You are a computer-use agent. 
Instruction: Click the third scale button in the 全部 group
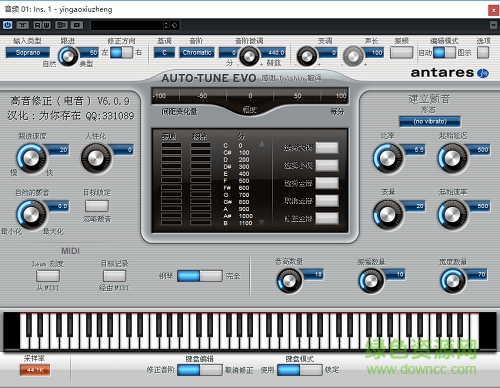pos(327,183)
